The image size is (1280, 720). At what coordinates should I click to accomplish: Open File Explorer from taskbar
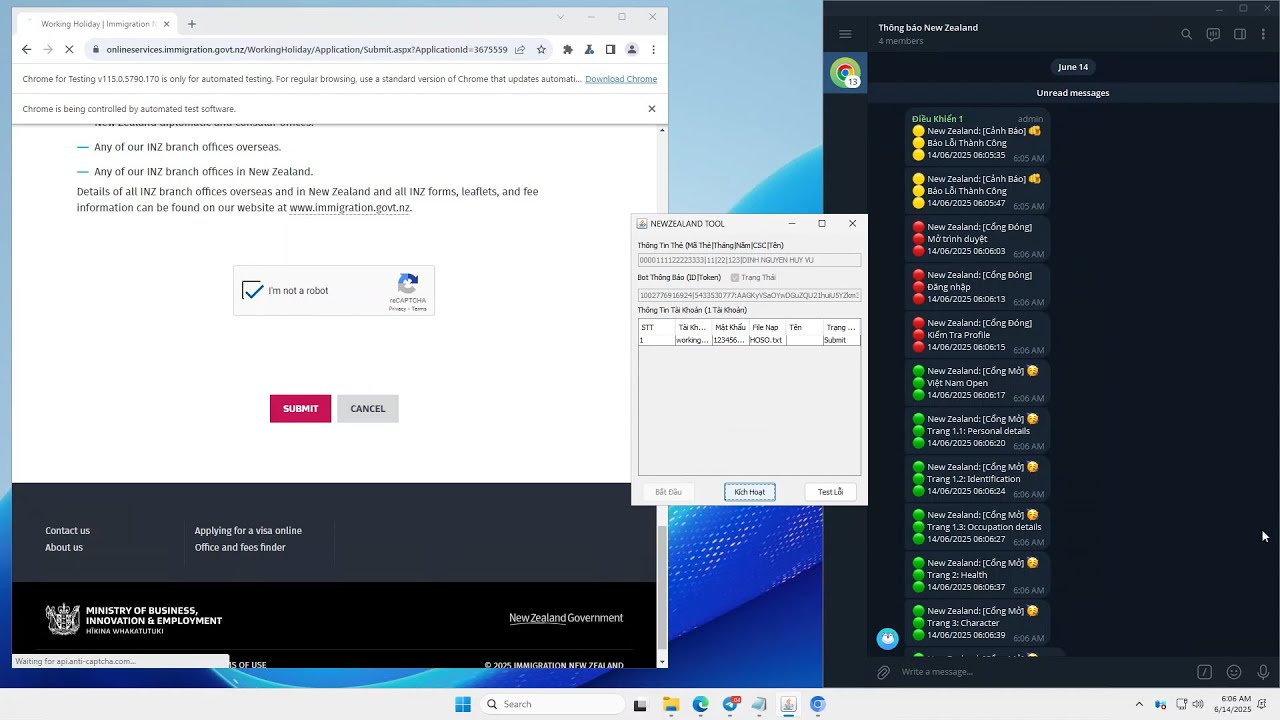(671, 704)
